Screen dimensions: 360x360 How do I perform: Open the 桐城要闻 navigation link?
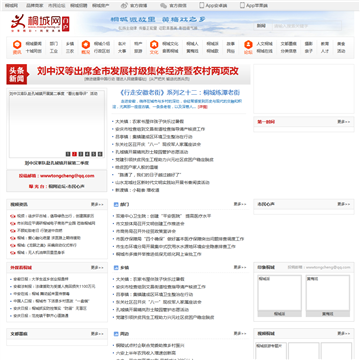pos(34,44)
